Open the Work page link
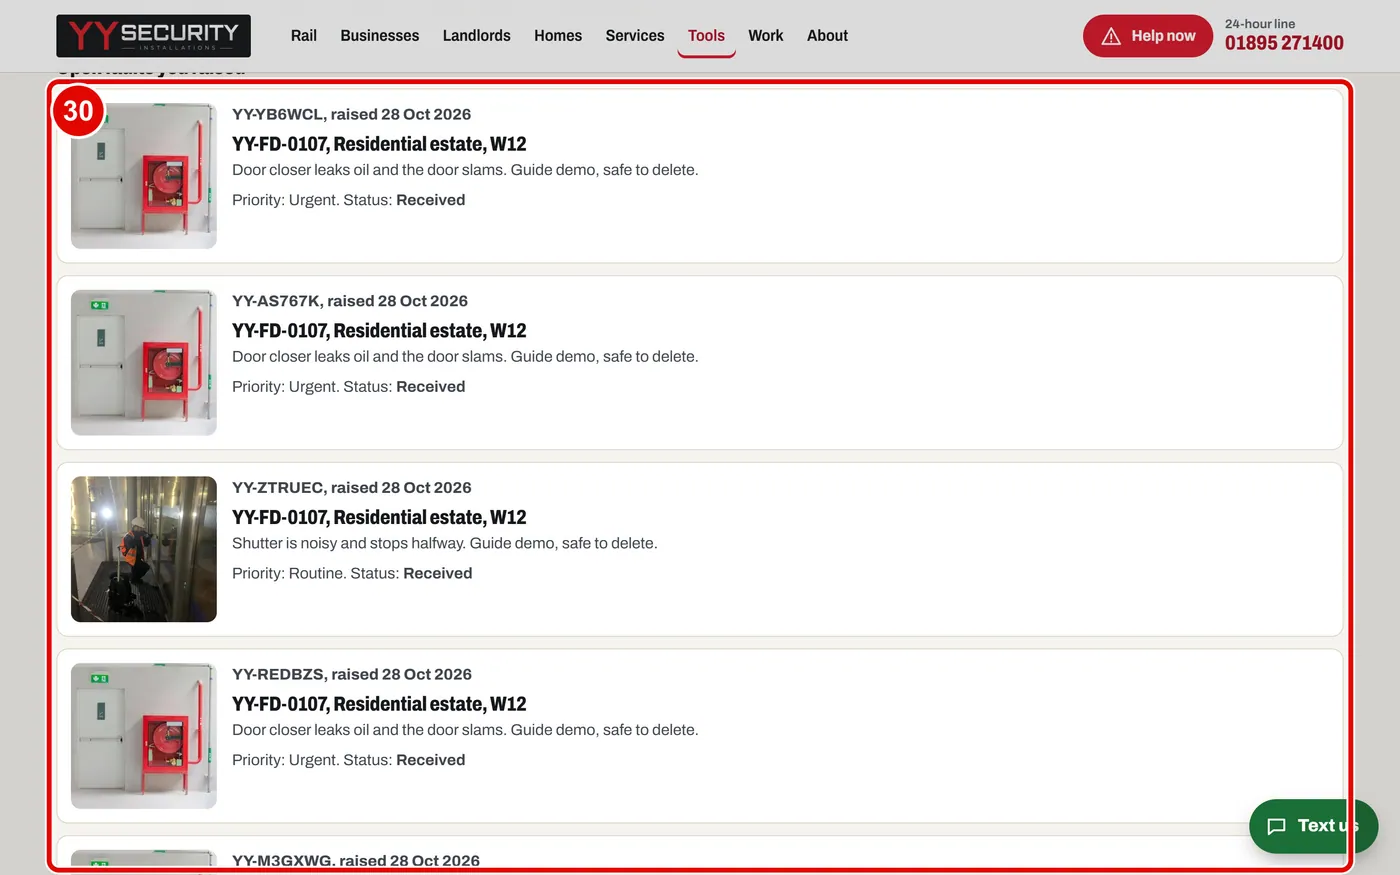 [x=766, y=36]
